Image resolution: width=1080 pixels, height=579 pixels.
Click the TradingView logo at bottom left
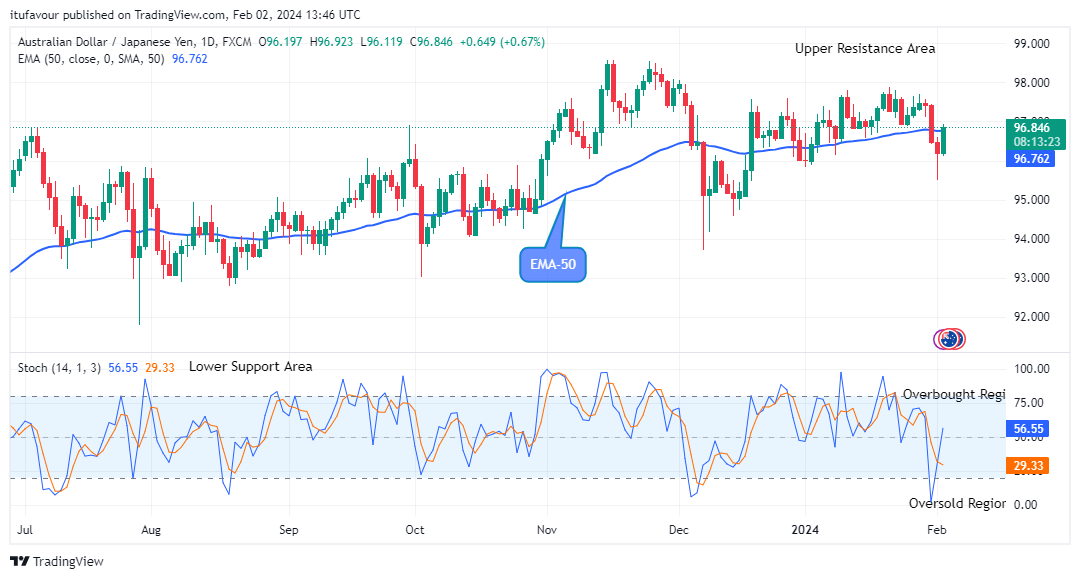pyautogui.click(x=56, y=561)
